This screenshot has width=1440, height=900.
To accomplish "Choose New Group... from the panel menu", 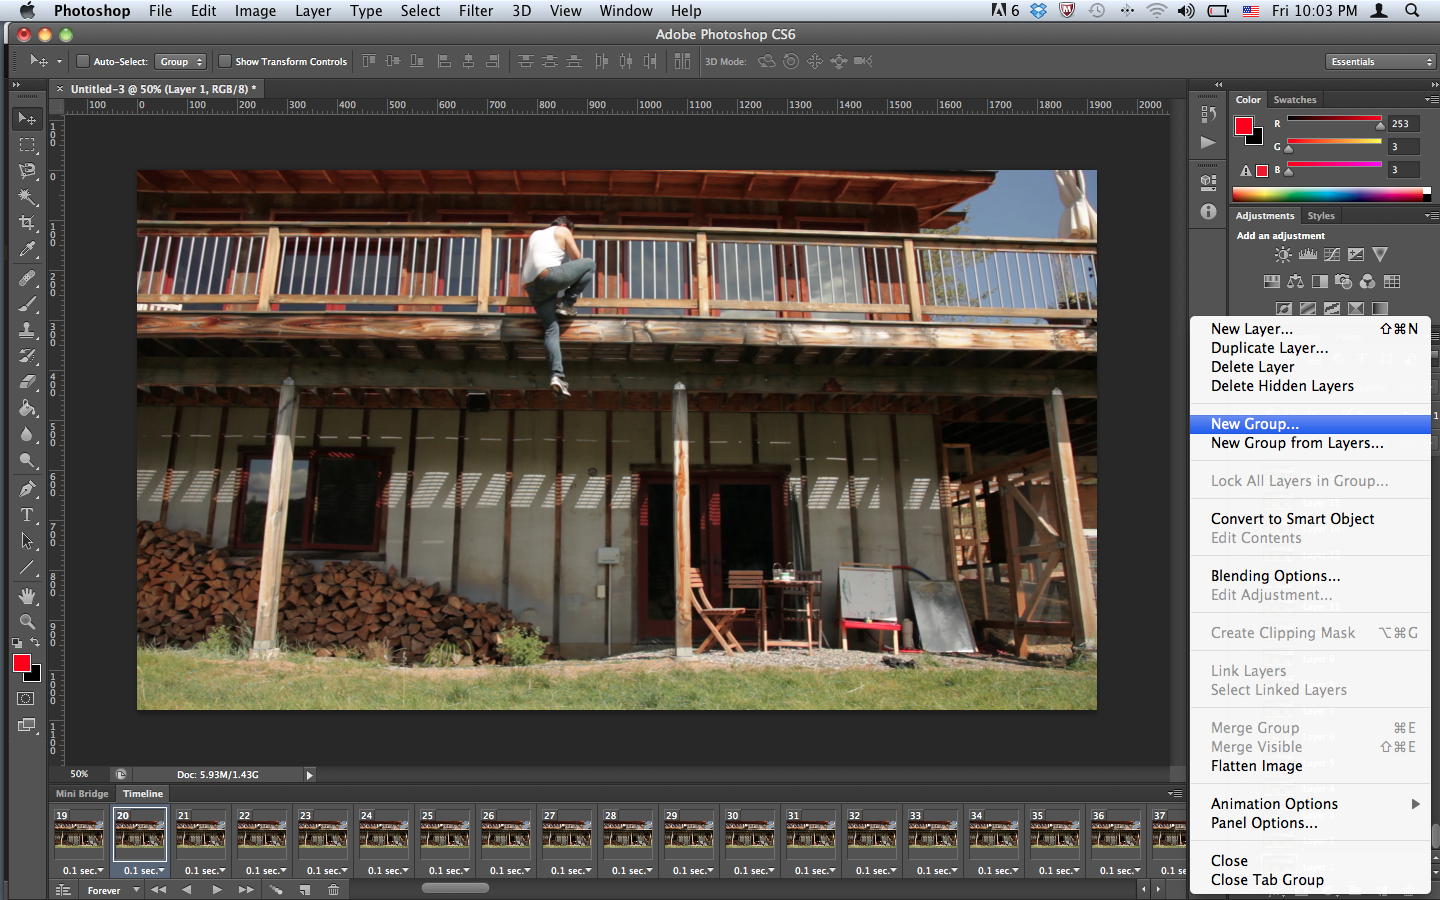I will 1255,424.
